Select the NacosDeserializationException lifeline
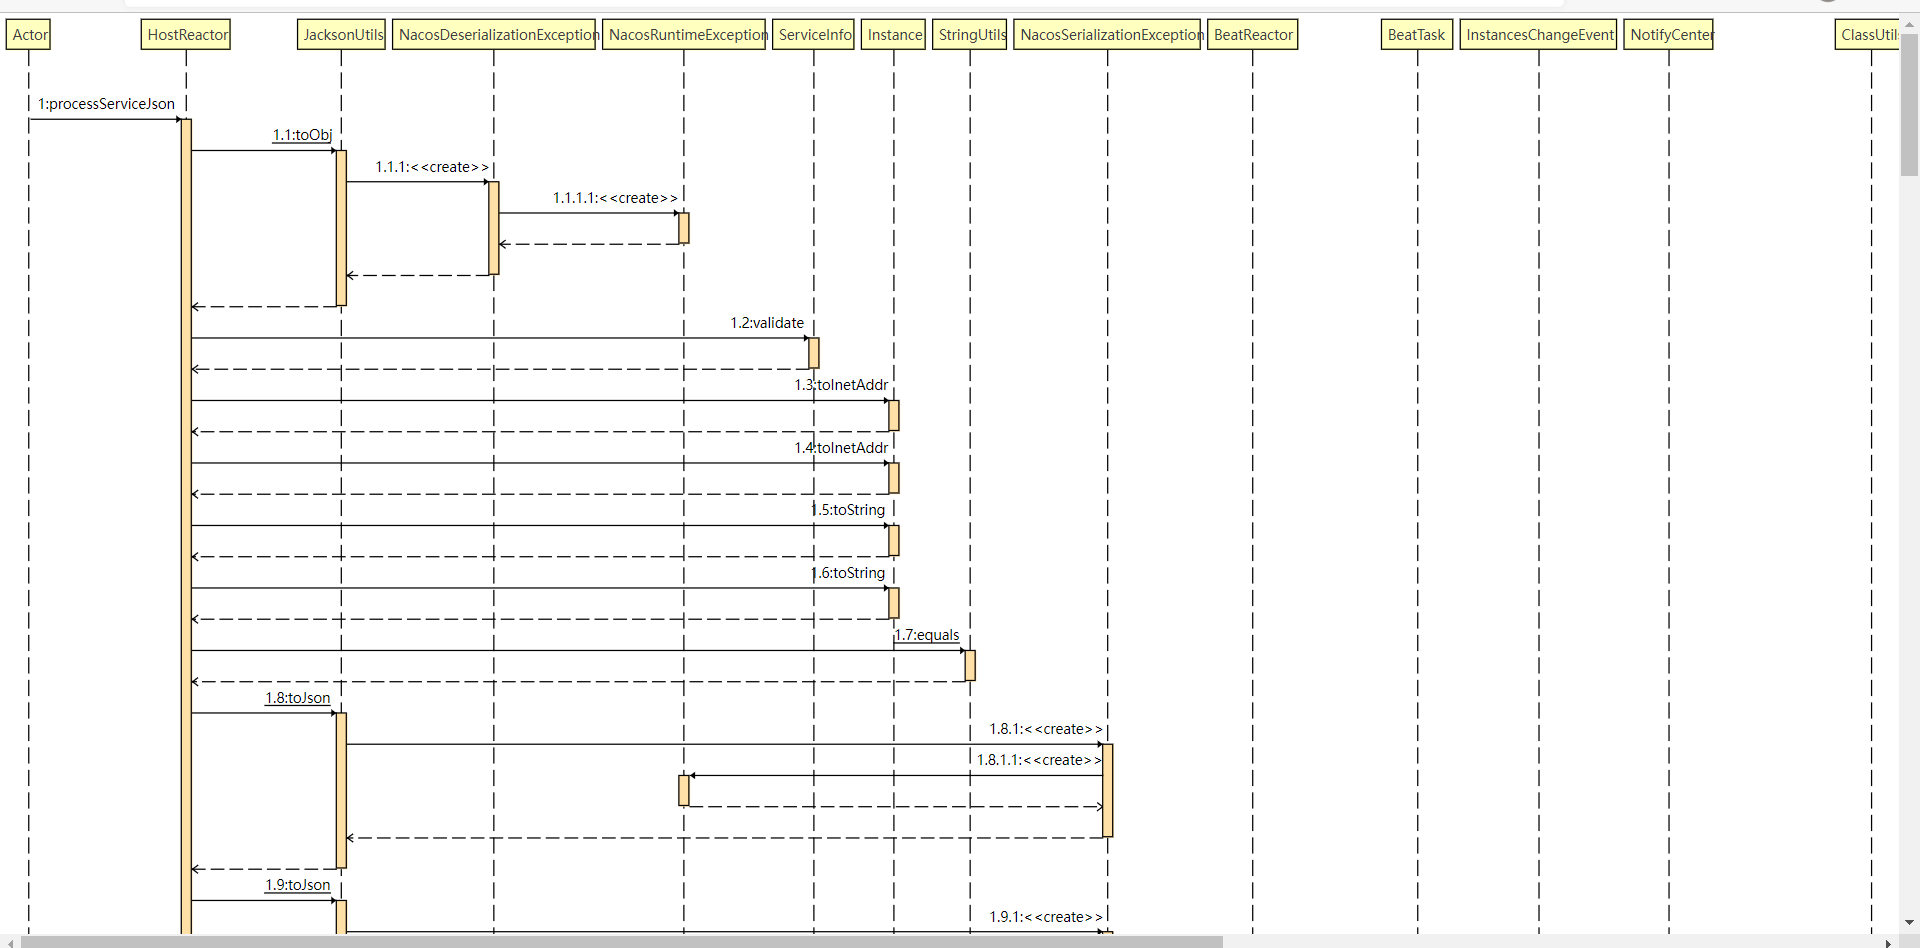Image resolution: width=1920 pixels, height=948 pixels. tap(496, 34)
